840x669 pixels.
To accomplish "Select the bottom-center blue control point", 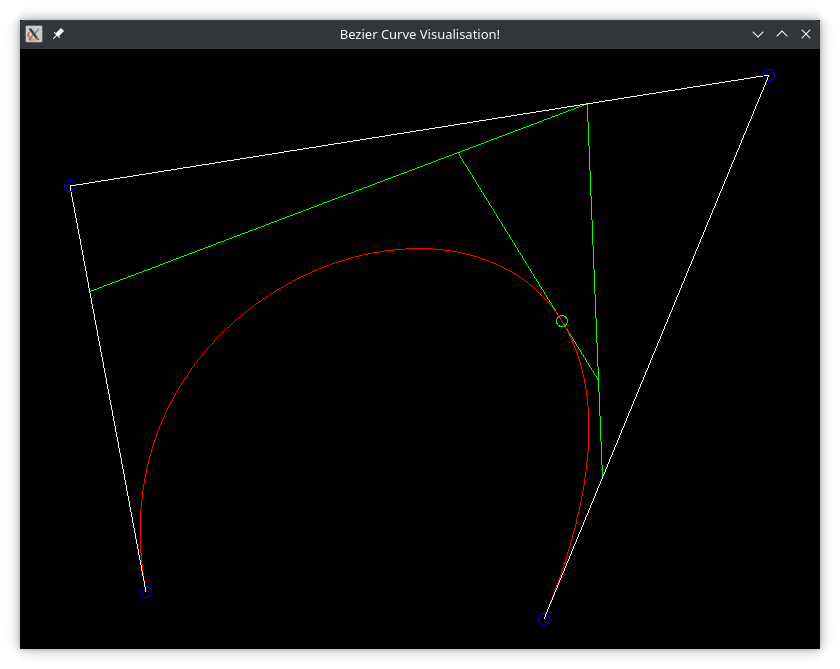I will pos(543,619).
